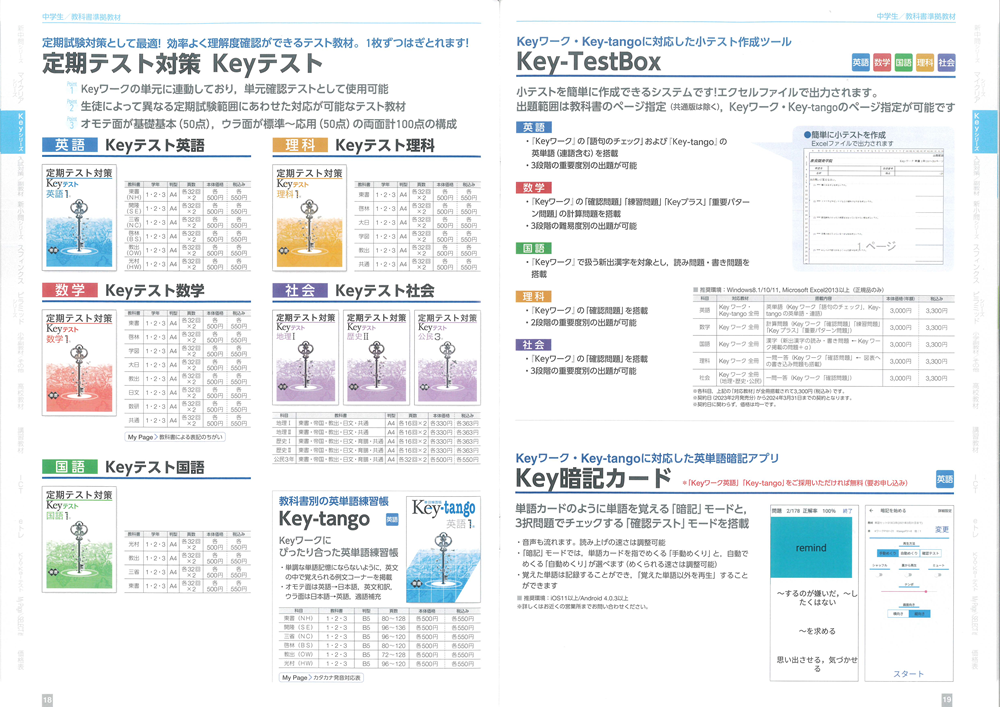Screen dimensions: 1000x707
Task: Click the 簡単に小テストを作成 caption text
Action: (x=844, y=135)
